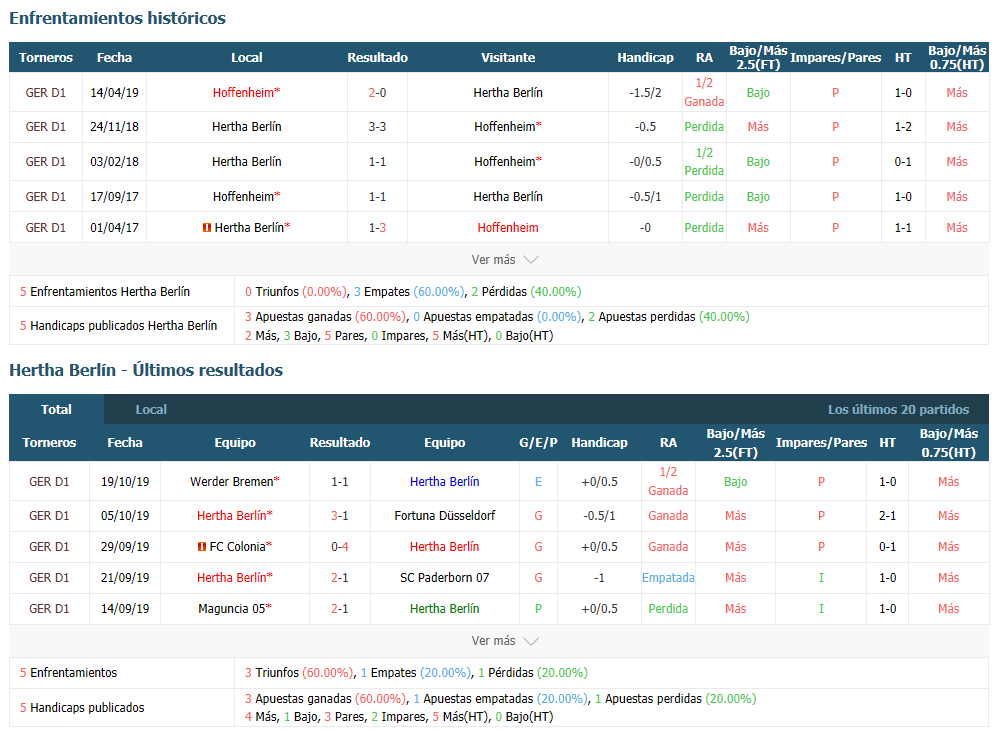Viewport: 999px width, 731px height.
Task: Click red card icon beside FC Colonia
Action: pyautogui.click(x=202, y=547)
